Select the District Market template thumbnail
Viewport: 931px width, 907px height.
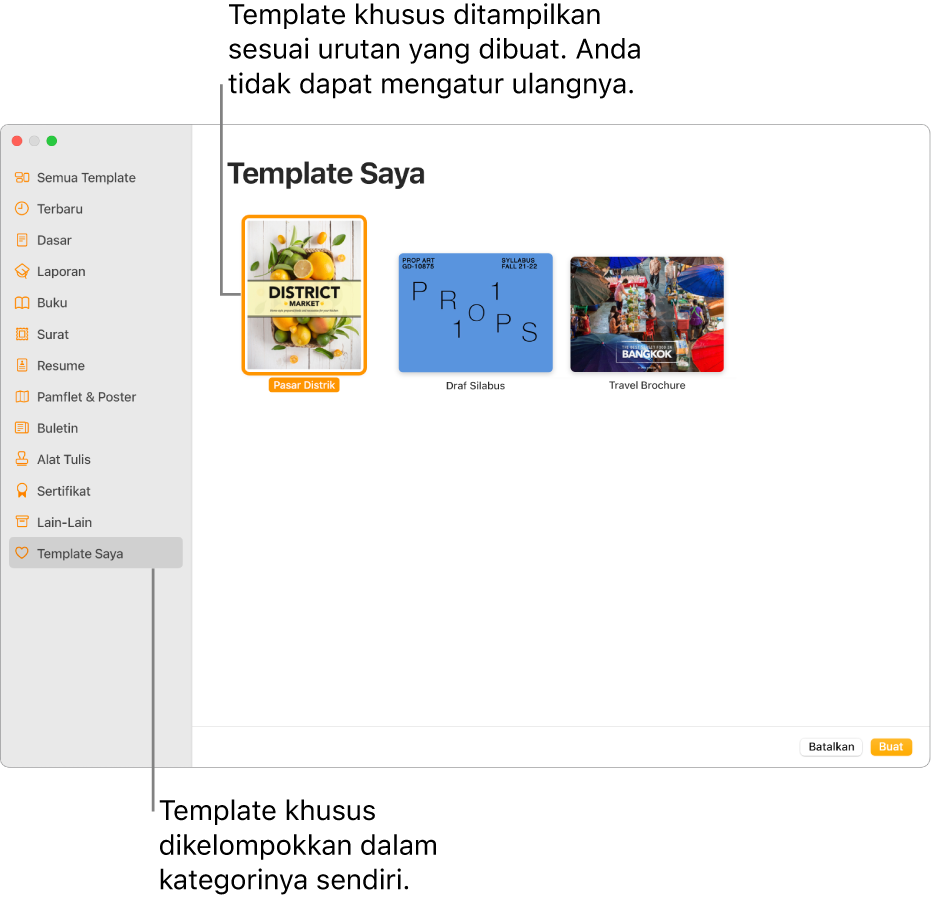[x=304, y=295]
